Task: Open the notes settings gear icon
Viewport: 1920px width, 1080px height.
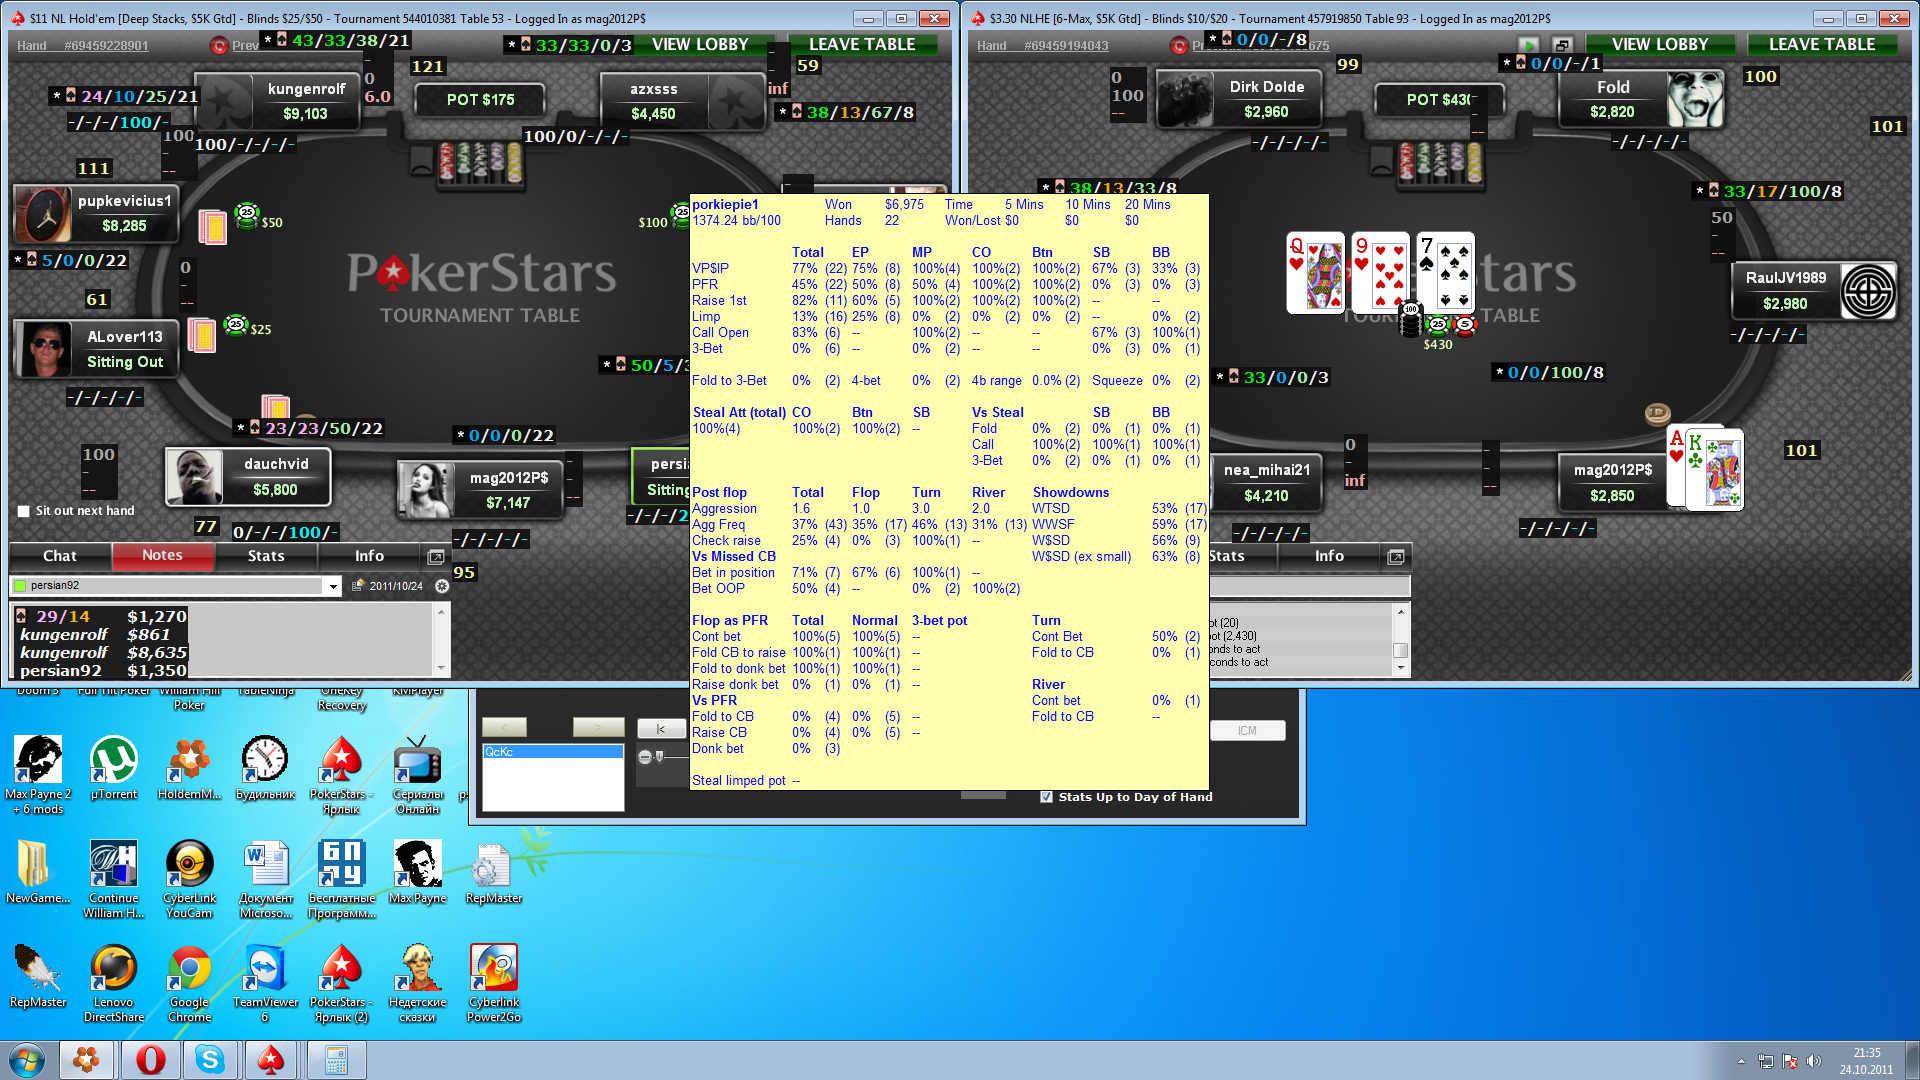Action: 442,586
